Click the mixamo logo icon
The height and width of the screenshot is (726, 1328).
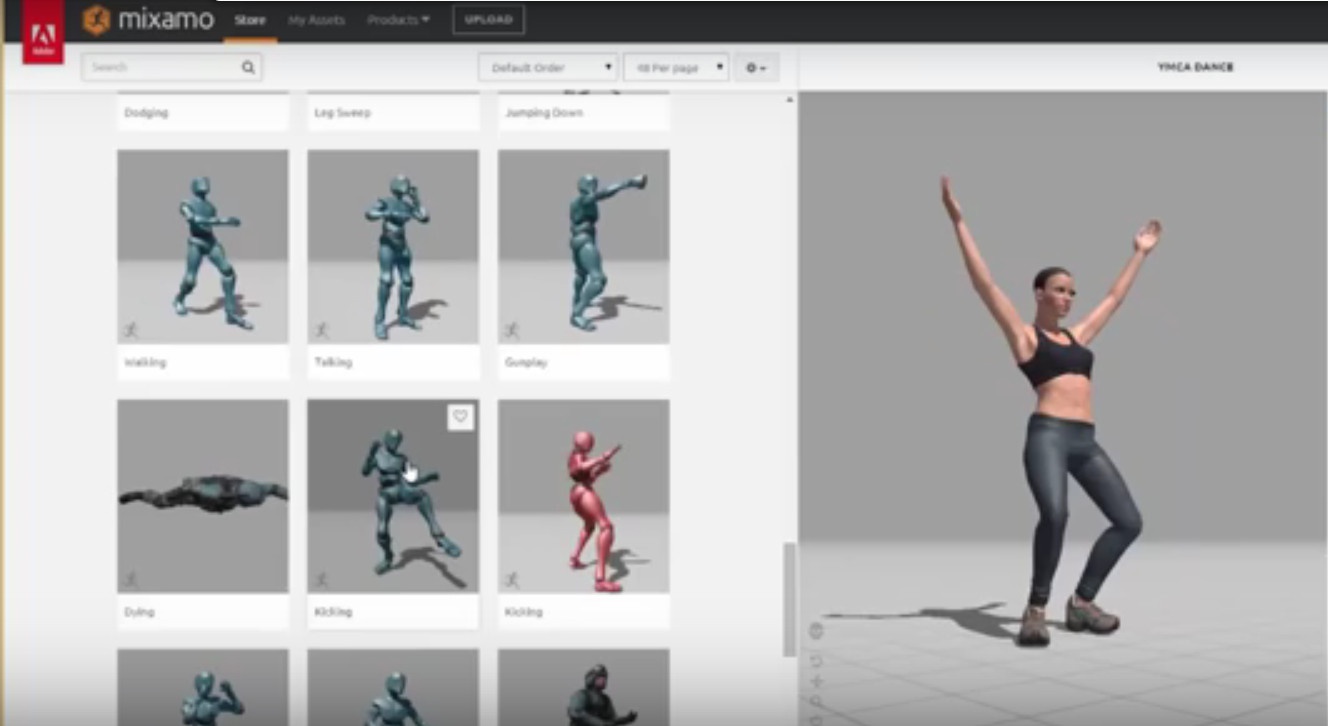point(97,20)
